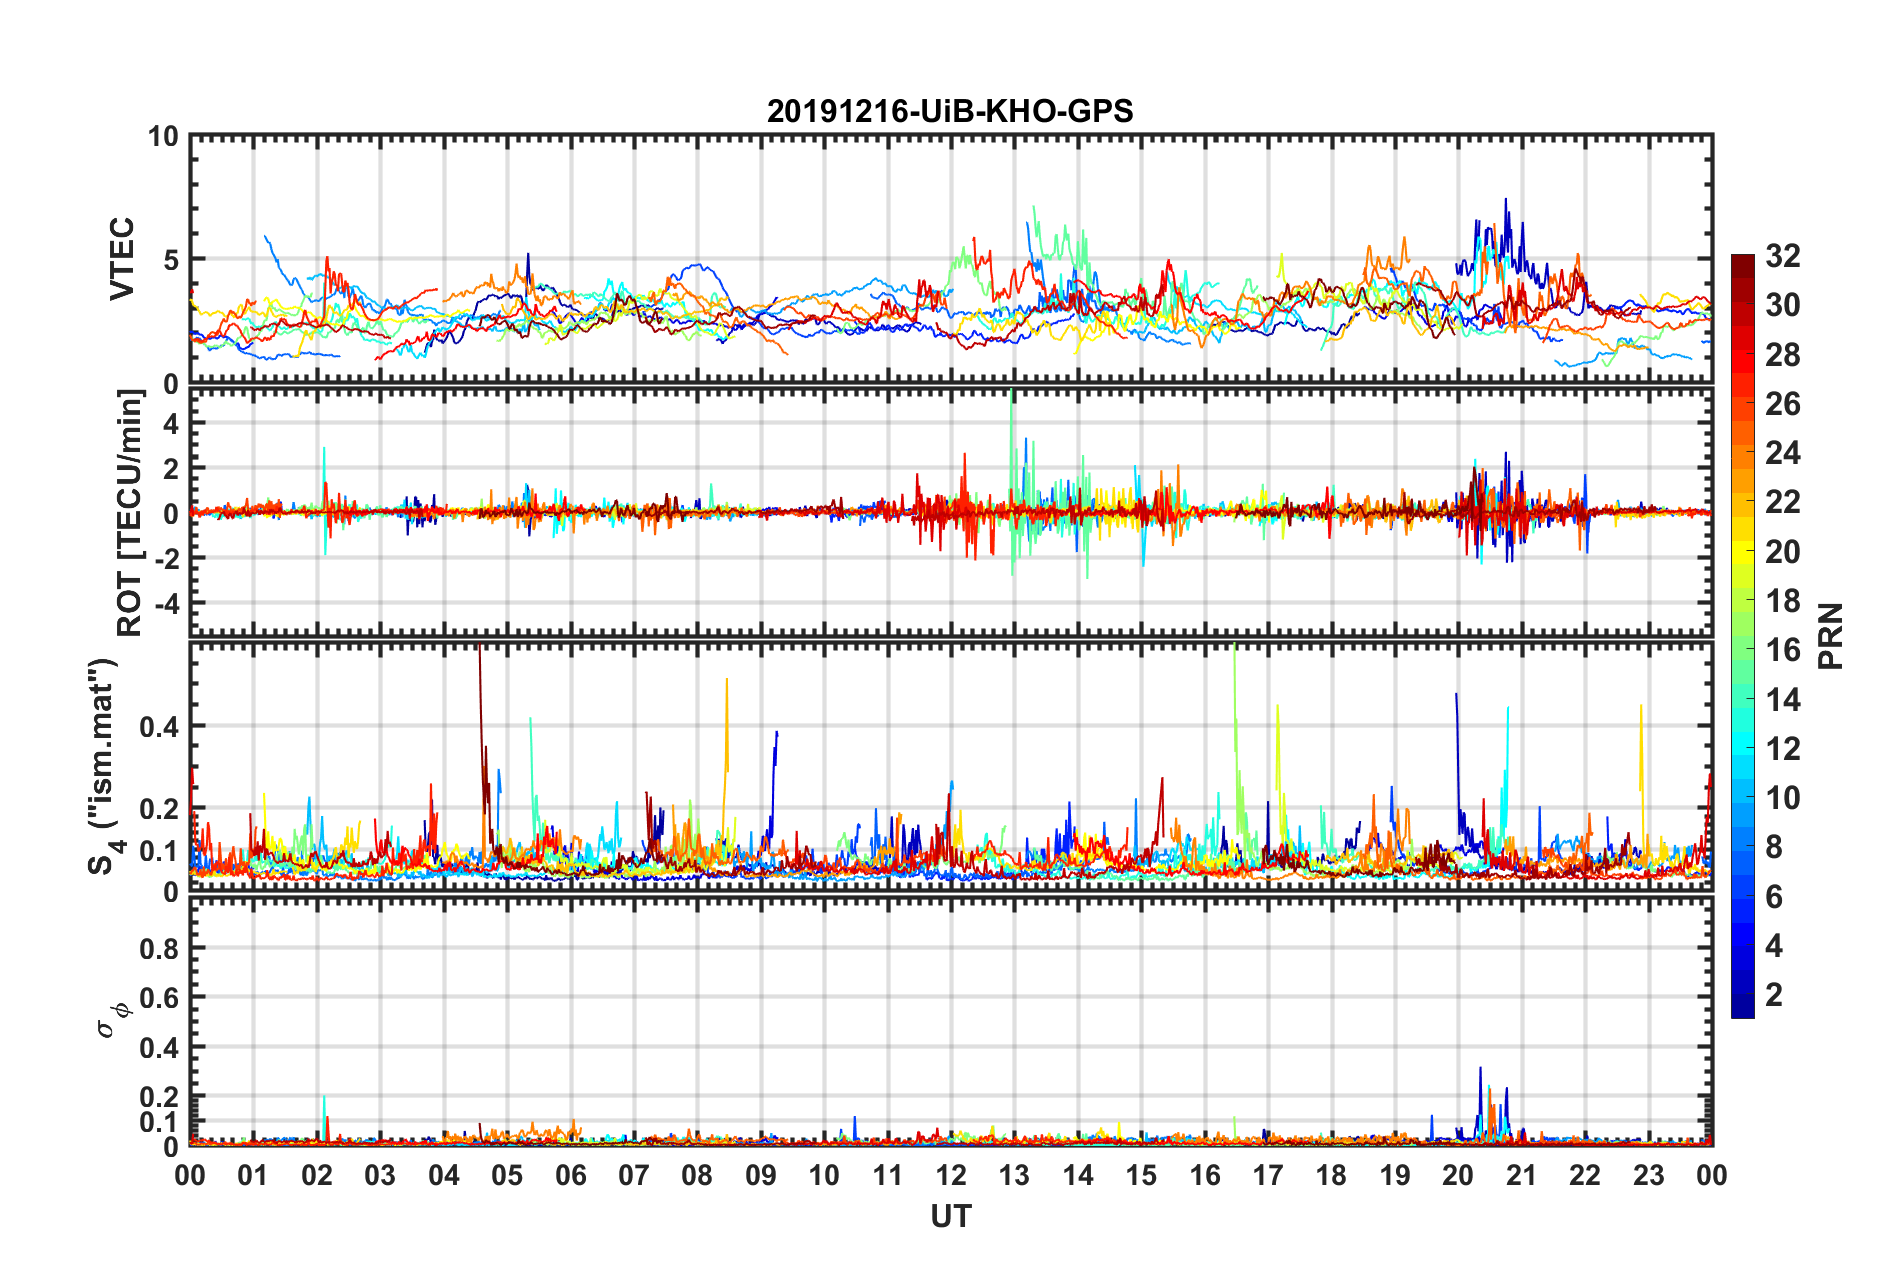The image size is (1902, 1272).
Task: Click the "ROT [TECU/min]" axis label
Action: [130, 513]
